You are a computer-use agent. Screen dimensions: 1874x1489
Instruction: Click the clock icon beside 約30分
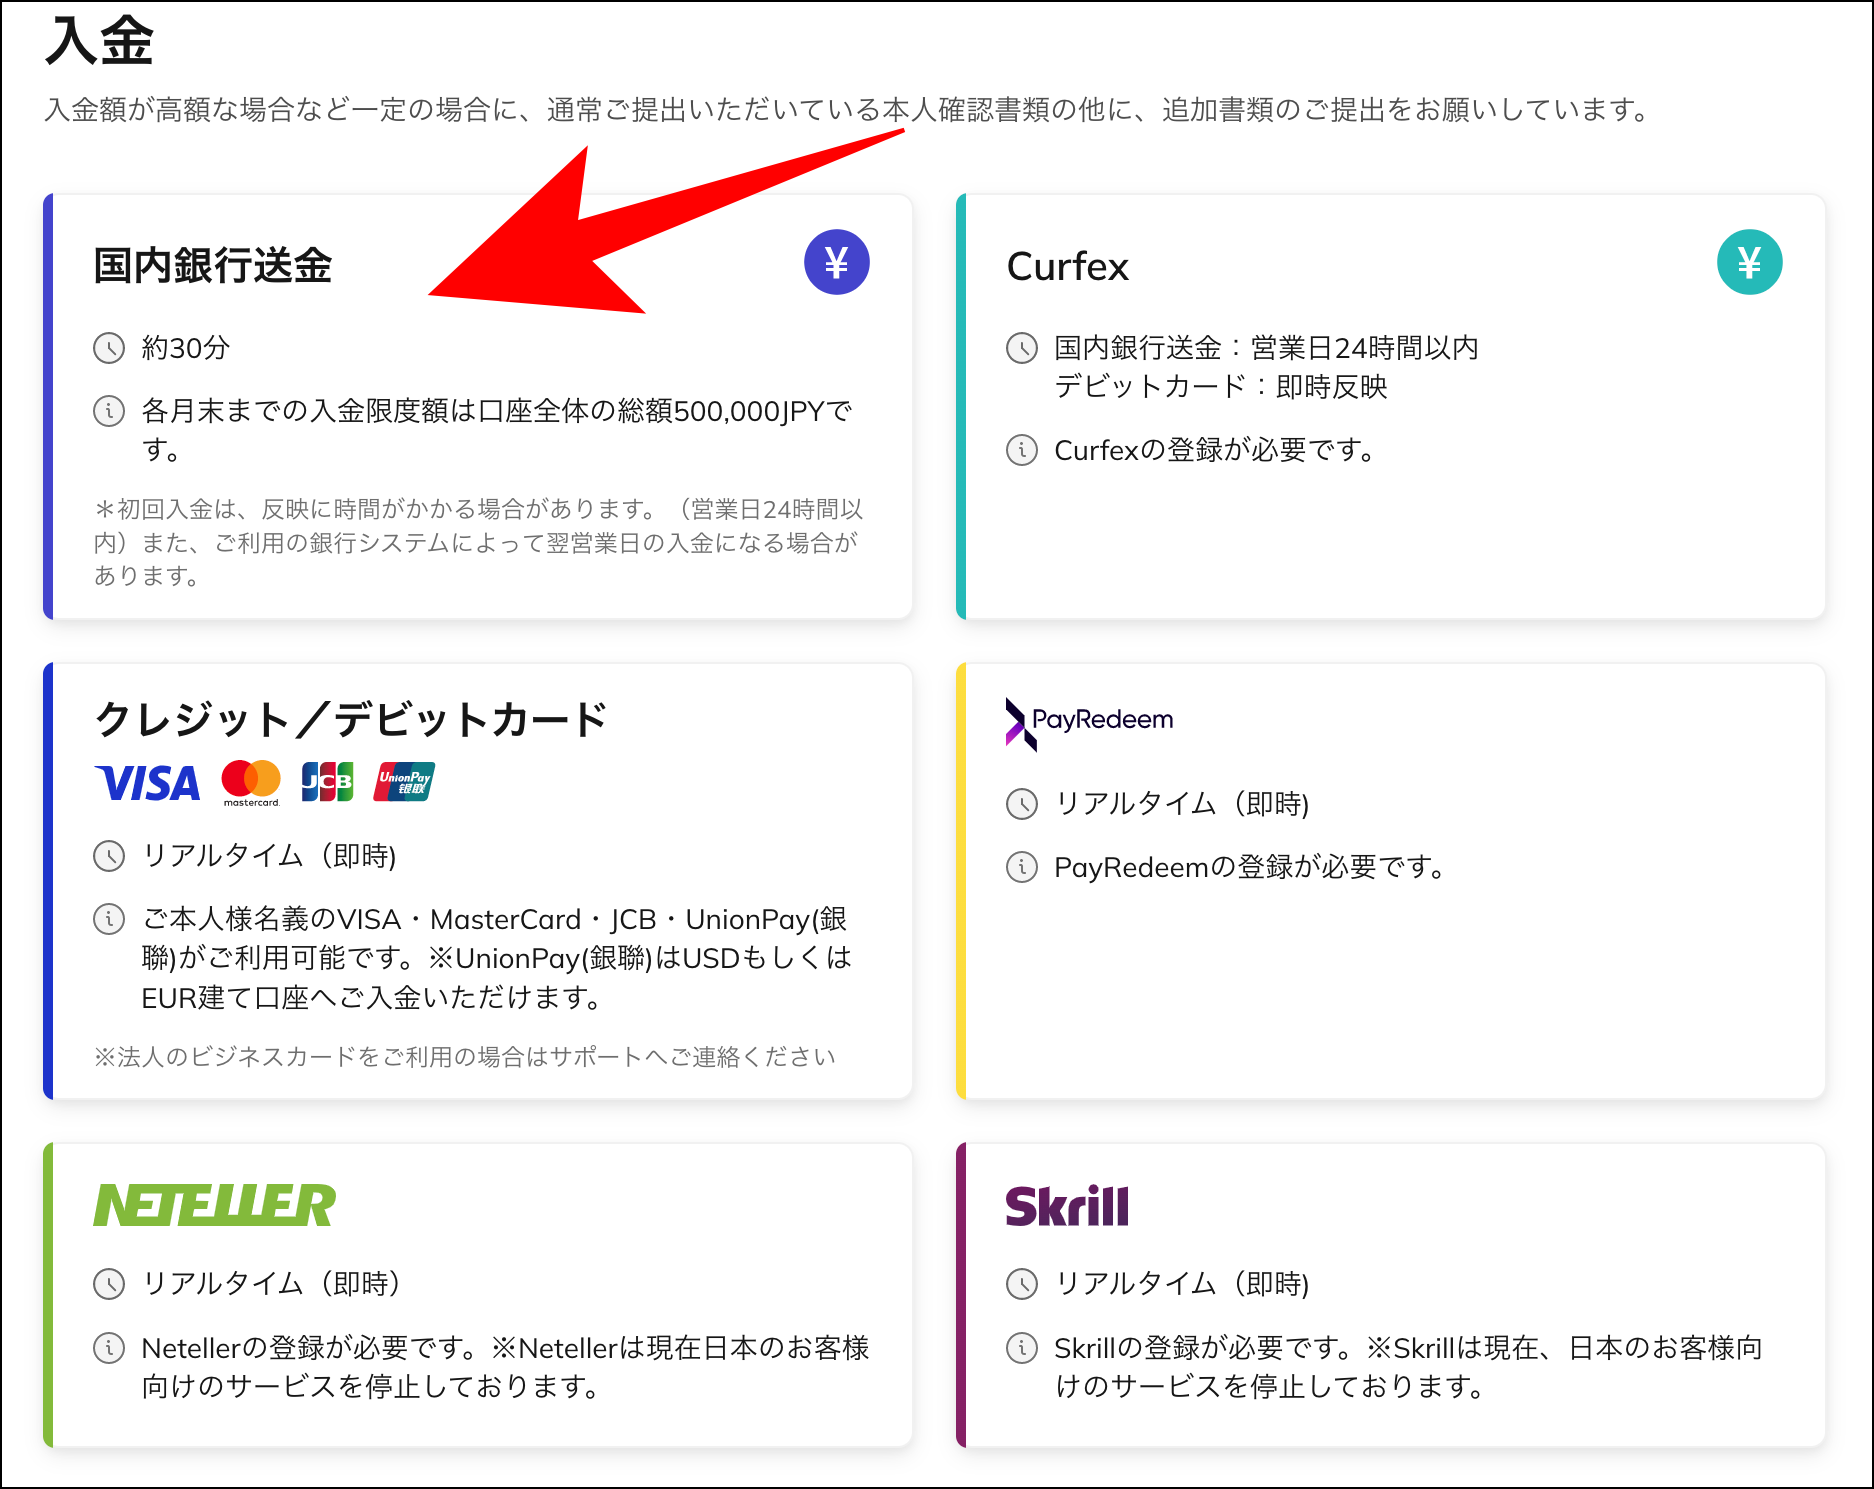[108, 349]
